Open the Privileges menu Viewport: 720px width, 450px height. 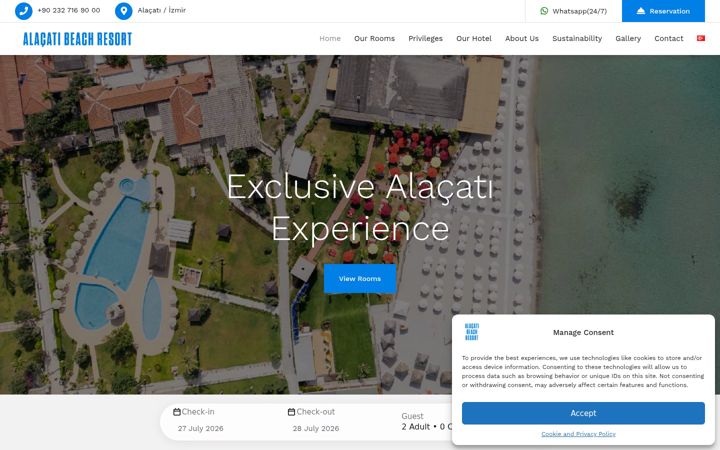(426, 39)
